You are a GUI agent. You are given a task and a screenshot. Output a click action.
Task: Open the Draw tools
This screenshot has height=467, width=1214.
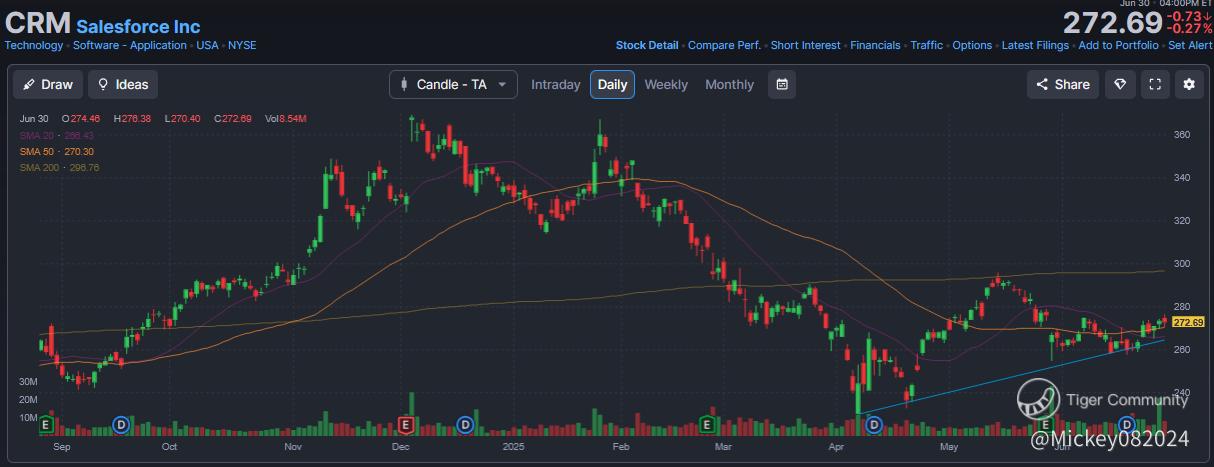48,84
